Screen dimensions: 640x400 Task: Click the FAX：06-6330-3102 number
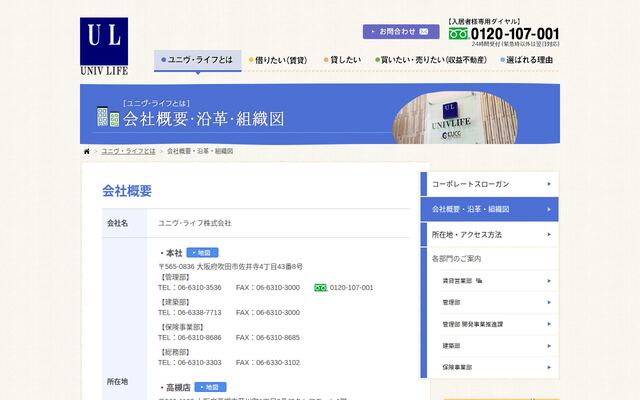tap(268, 362)
